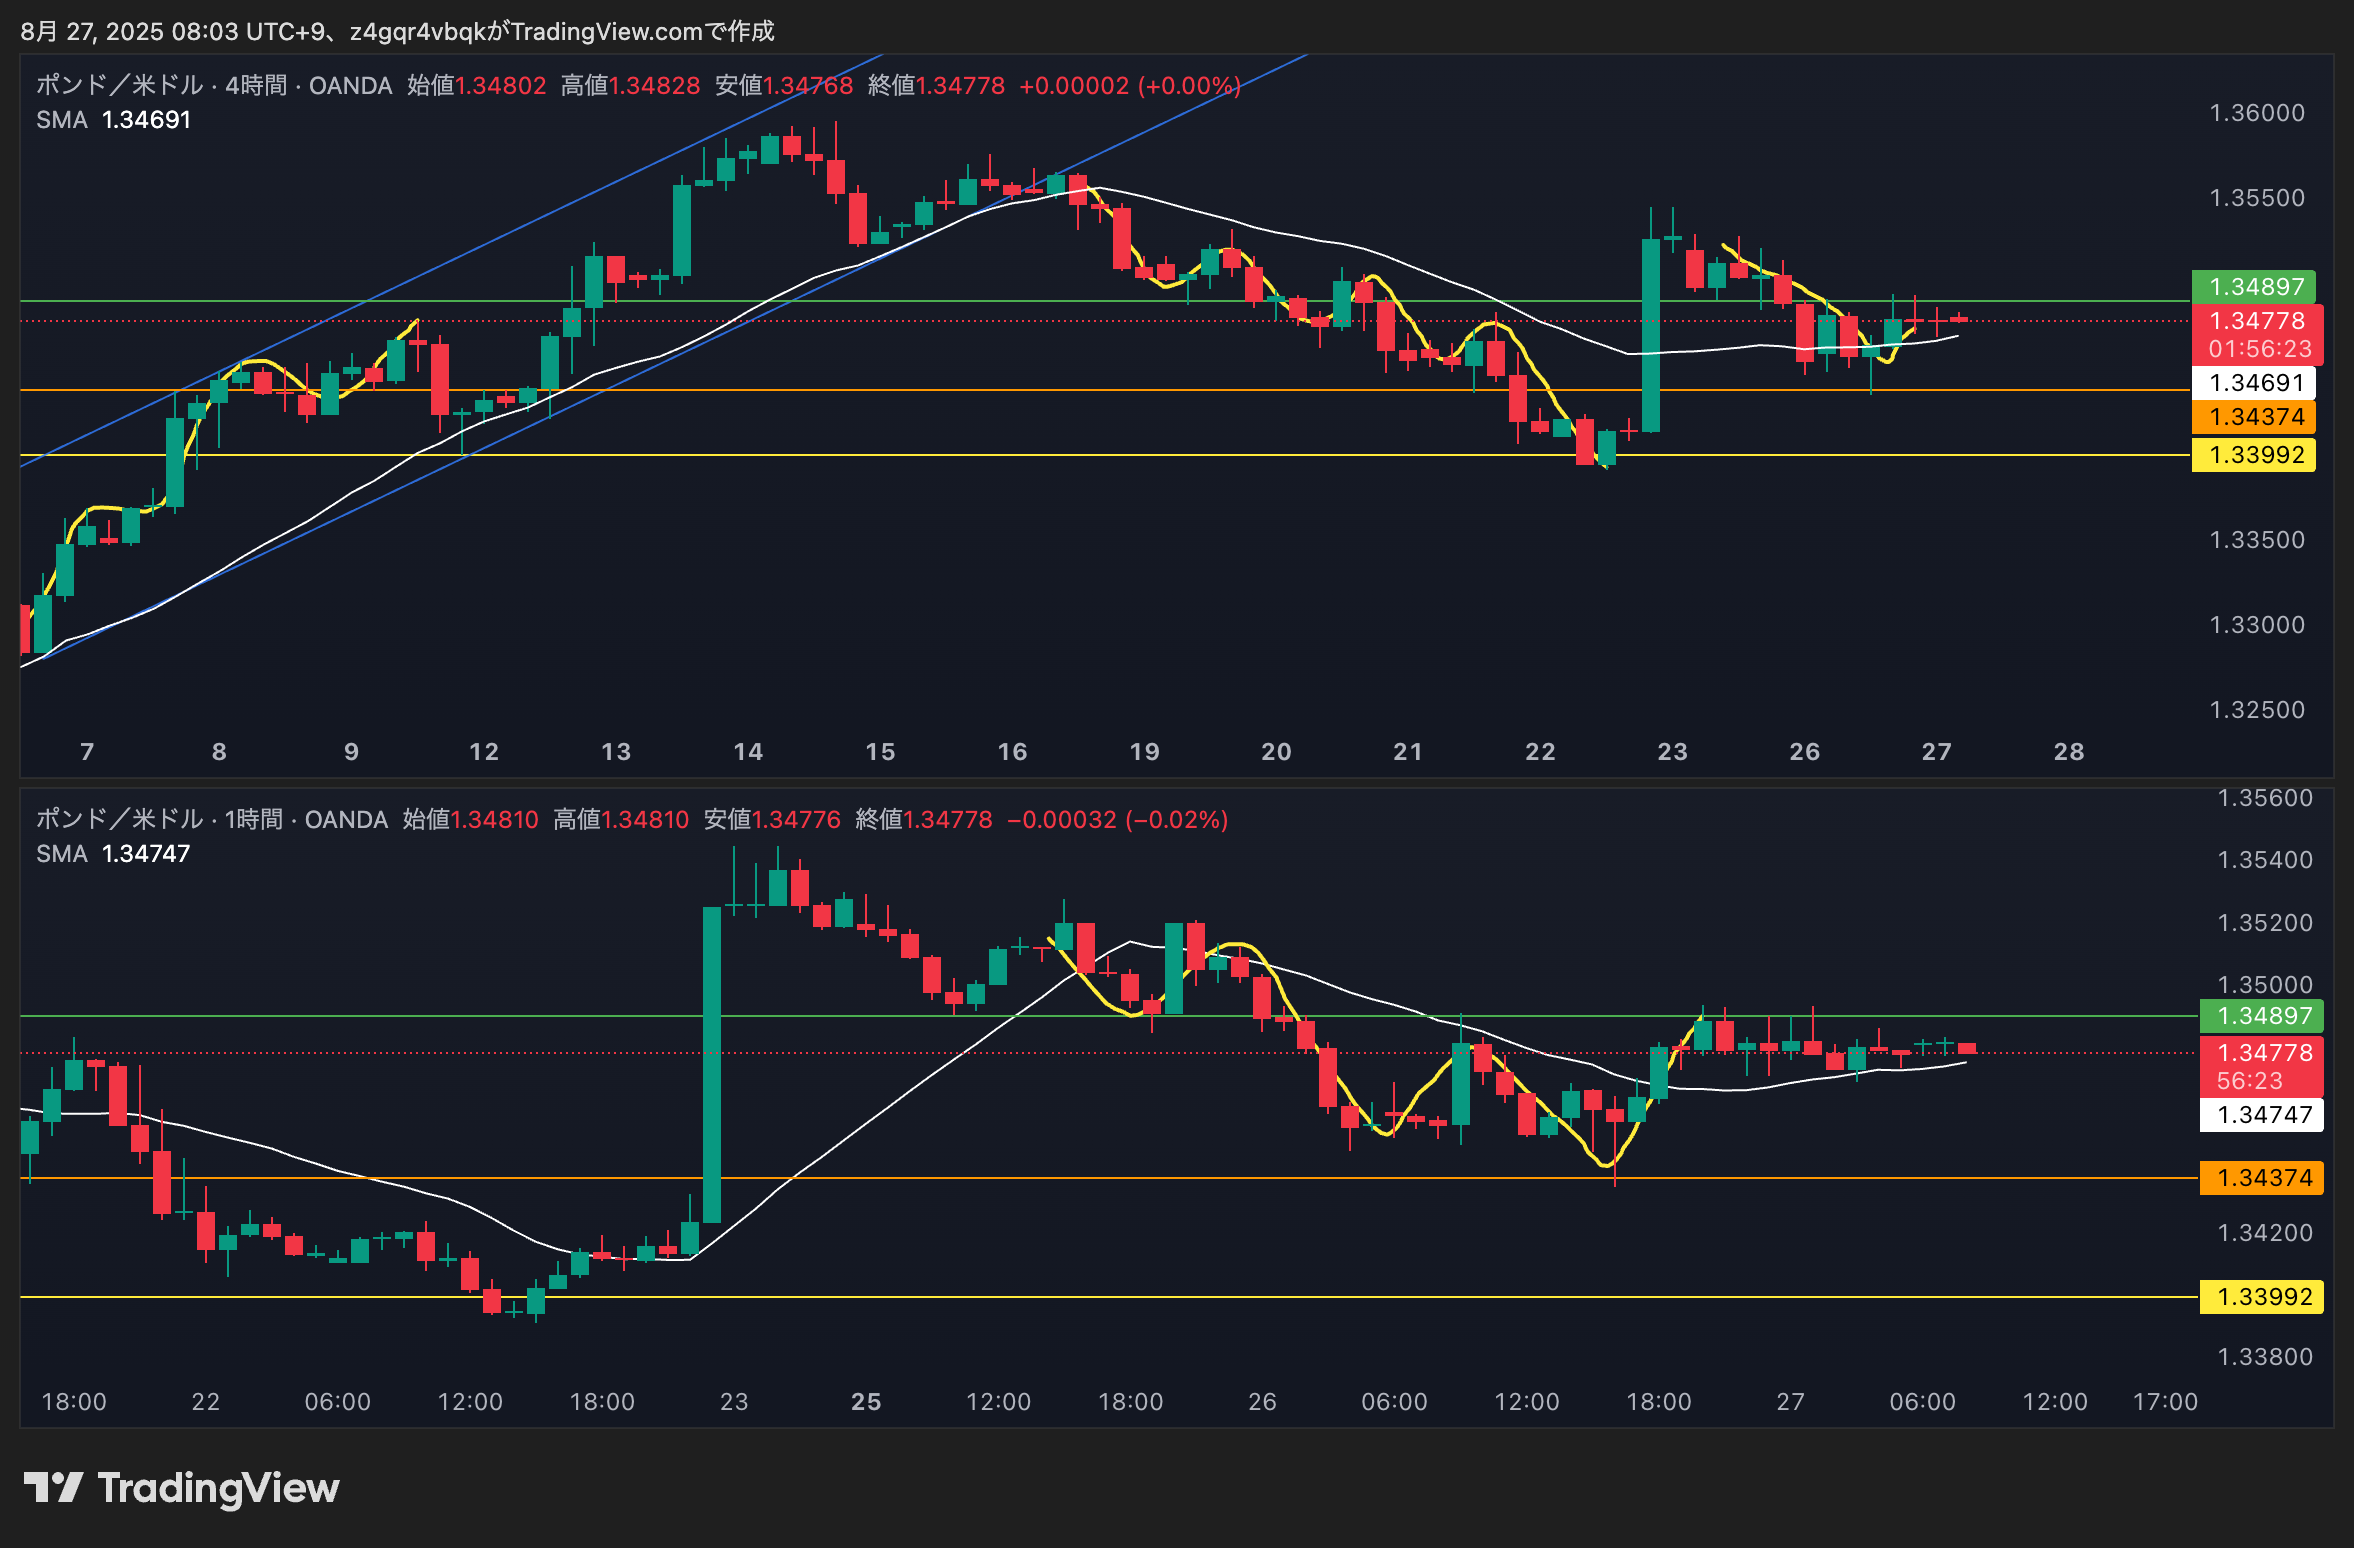Click the green 1.34897 price label on 4-hour chart

point(2256,287)
